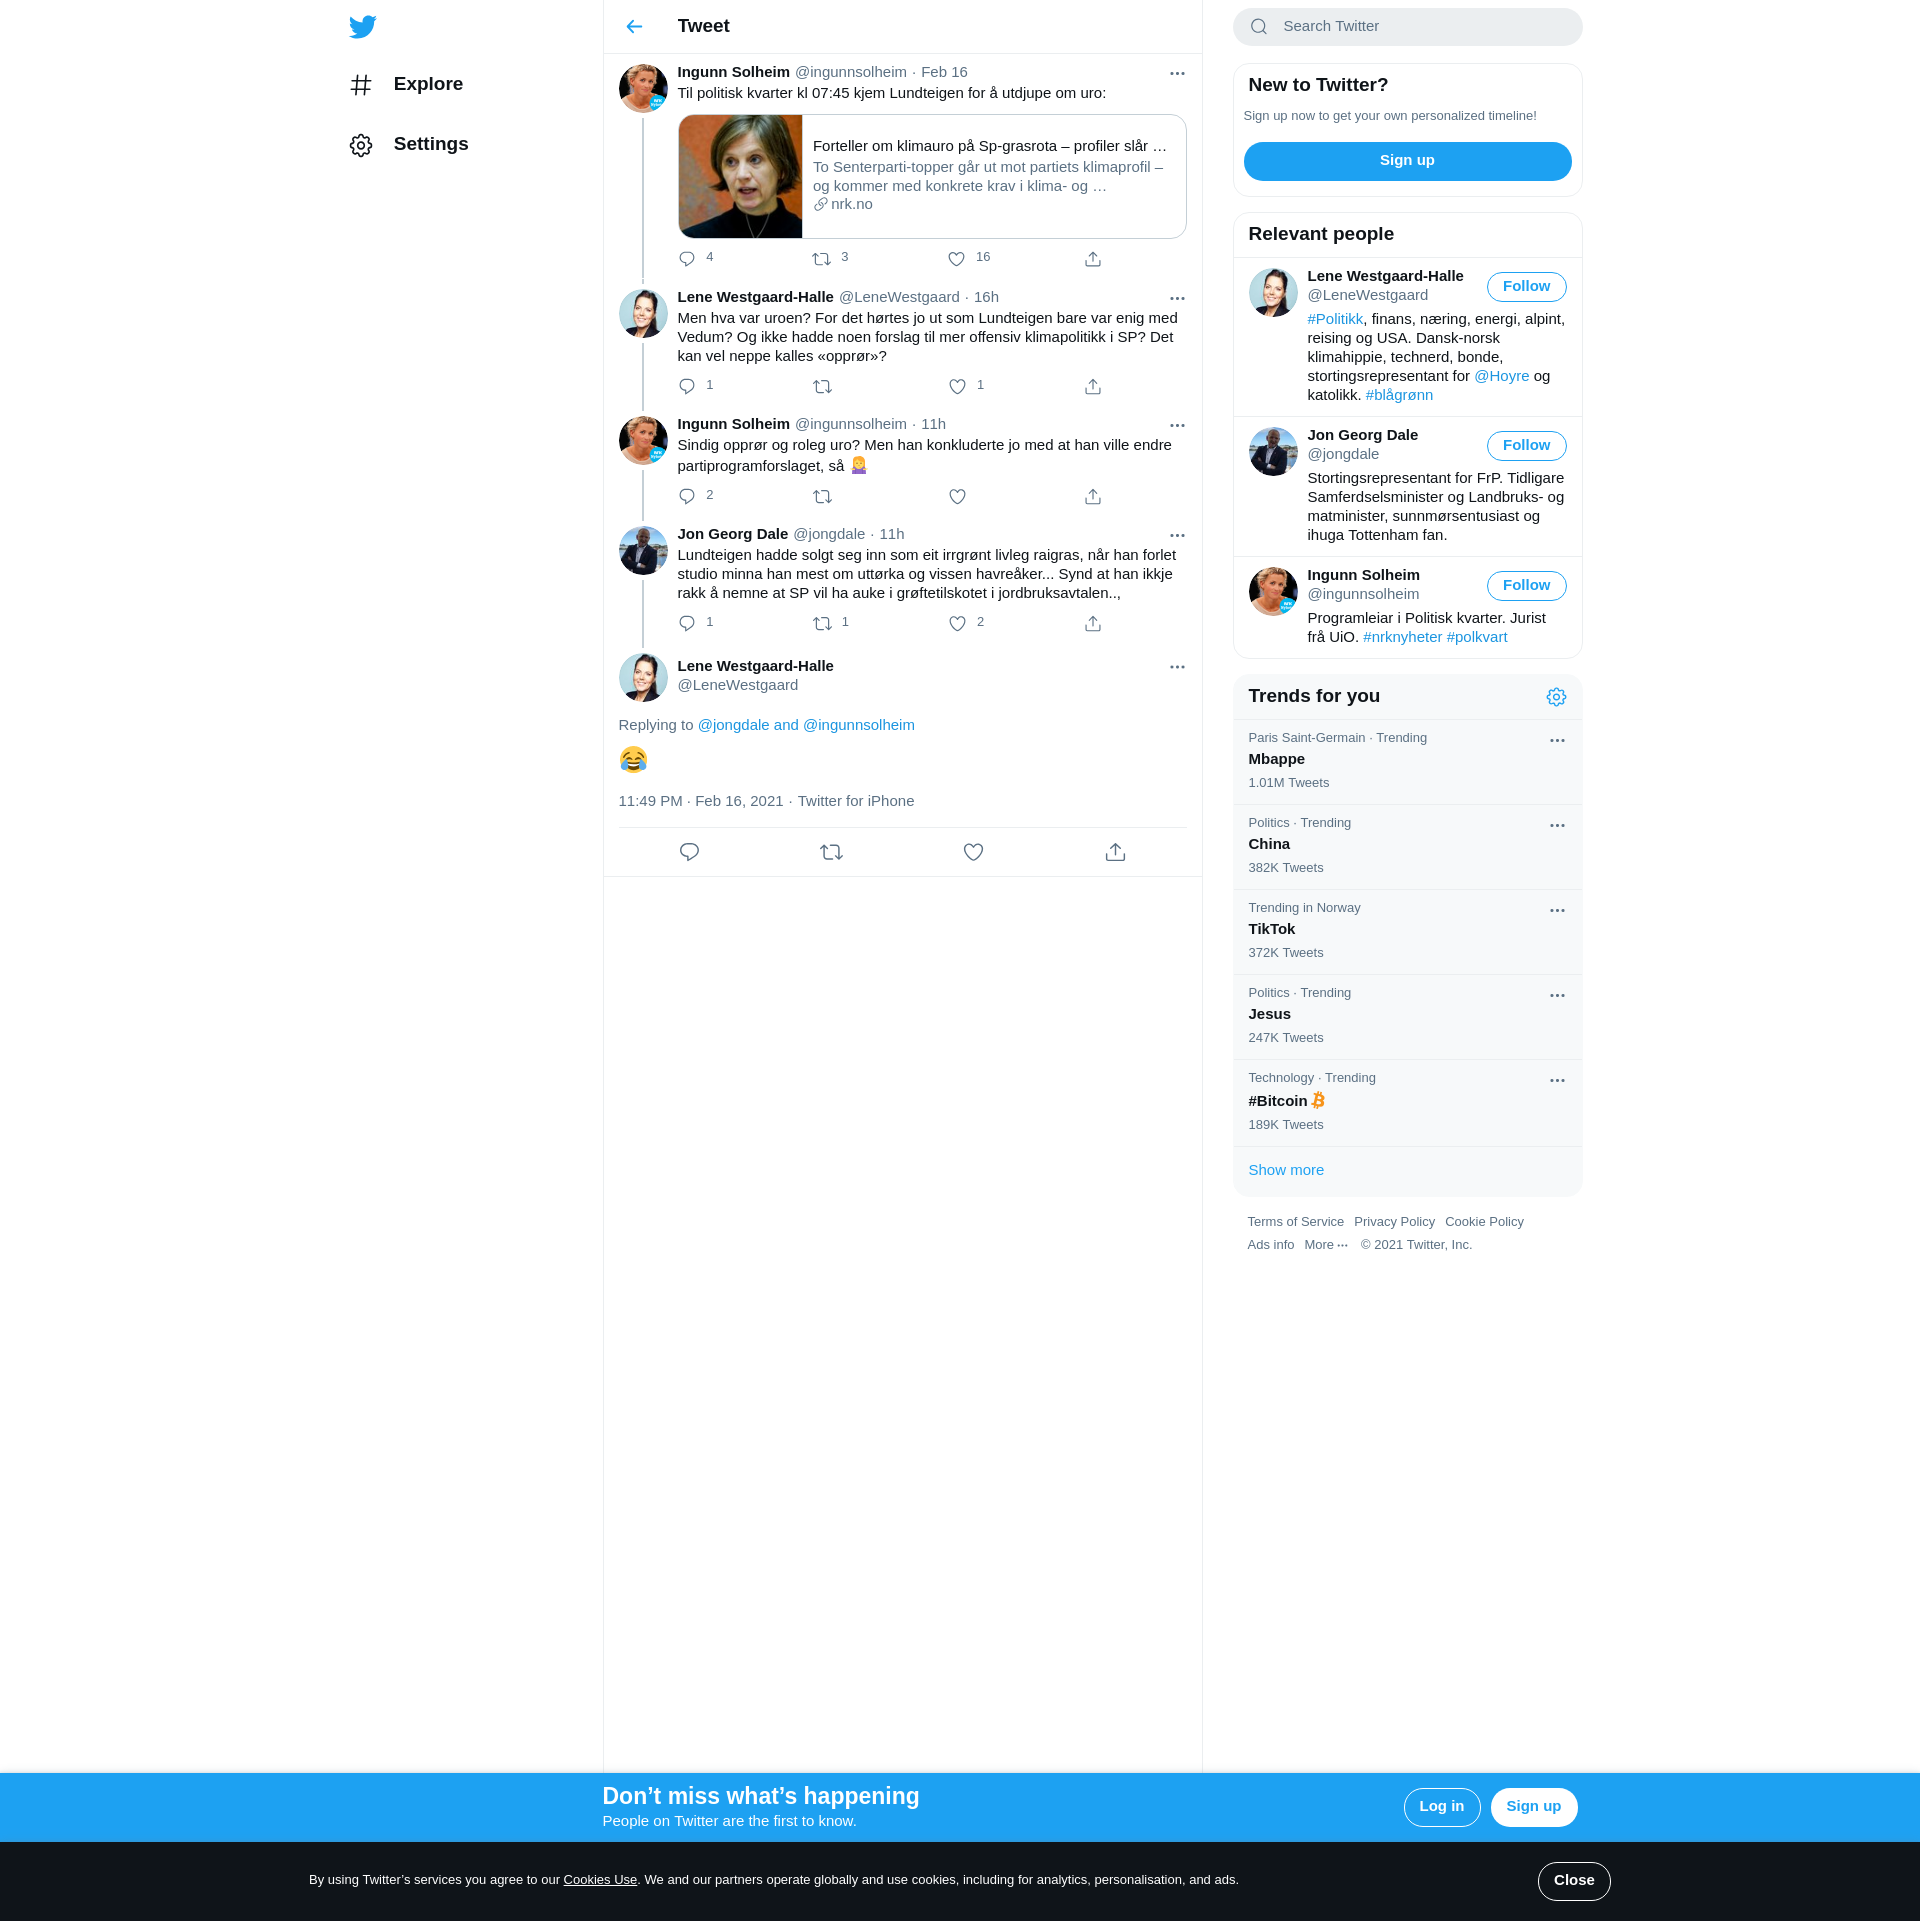
Task: Reply to Jon Georg Dale's tweet
Action: 687,623
